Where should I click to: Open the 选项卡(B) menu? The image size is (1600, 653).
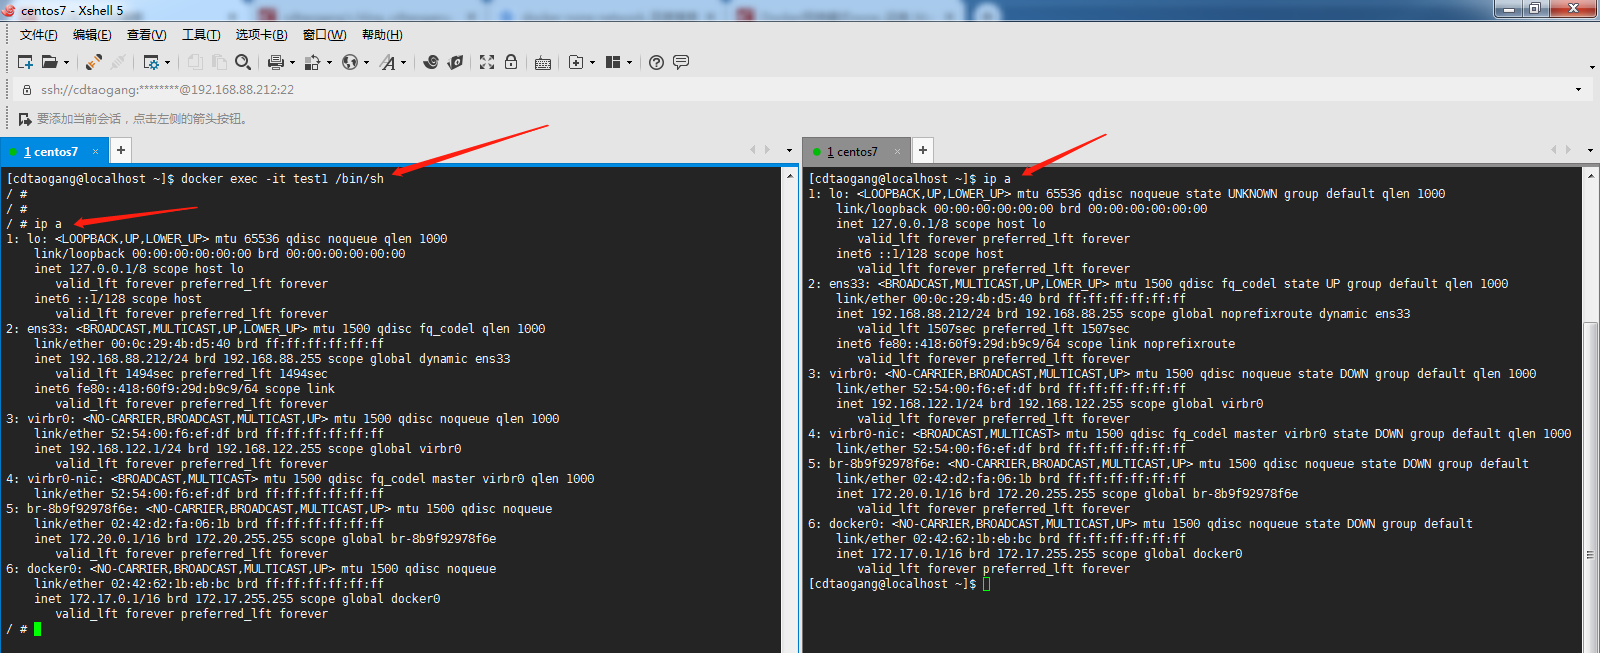click(261, 35)
